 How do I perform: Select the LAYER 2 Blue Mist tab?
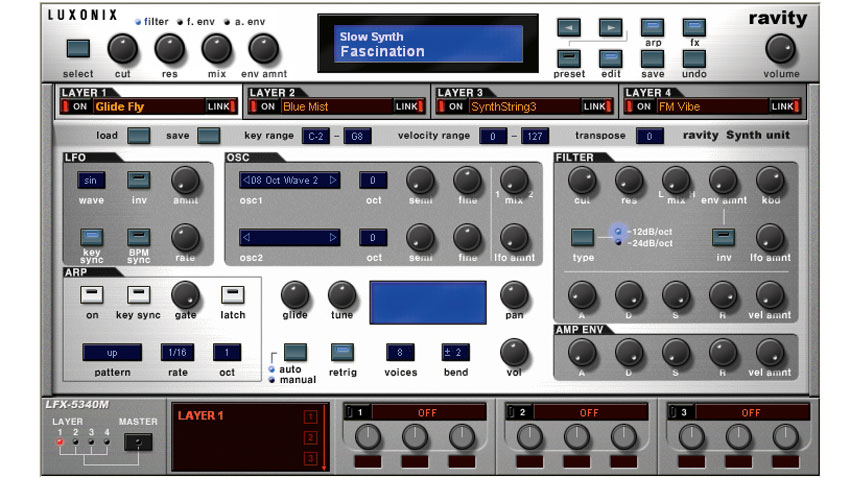[336, 100]
